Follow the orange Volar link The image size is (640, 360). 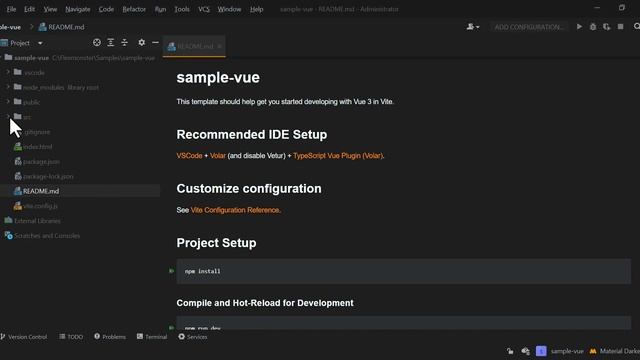click(x=218, y=156)
